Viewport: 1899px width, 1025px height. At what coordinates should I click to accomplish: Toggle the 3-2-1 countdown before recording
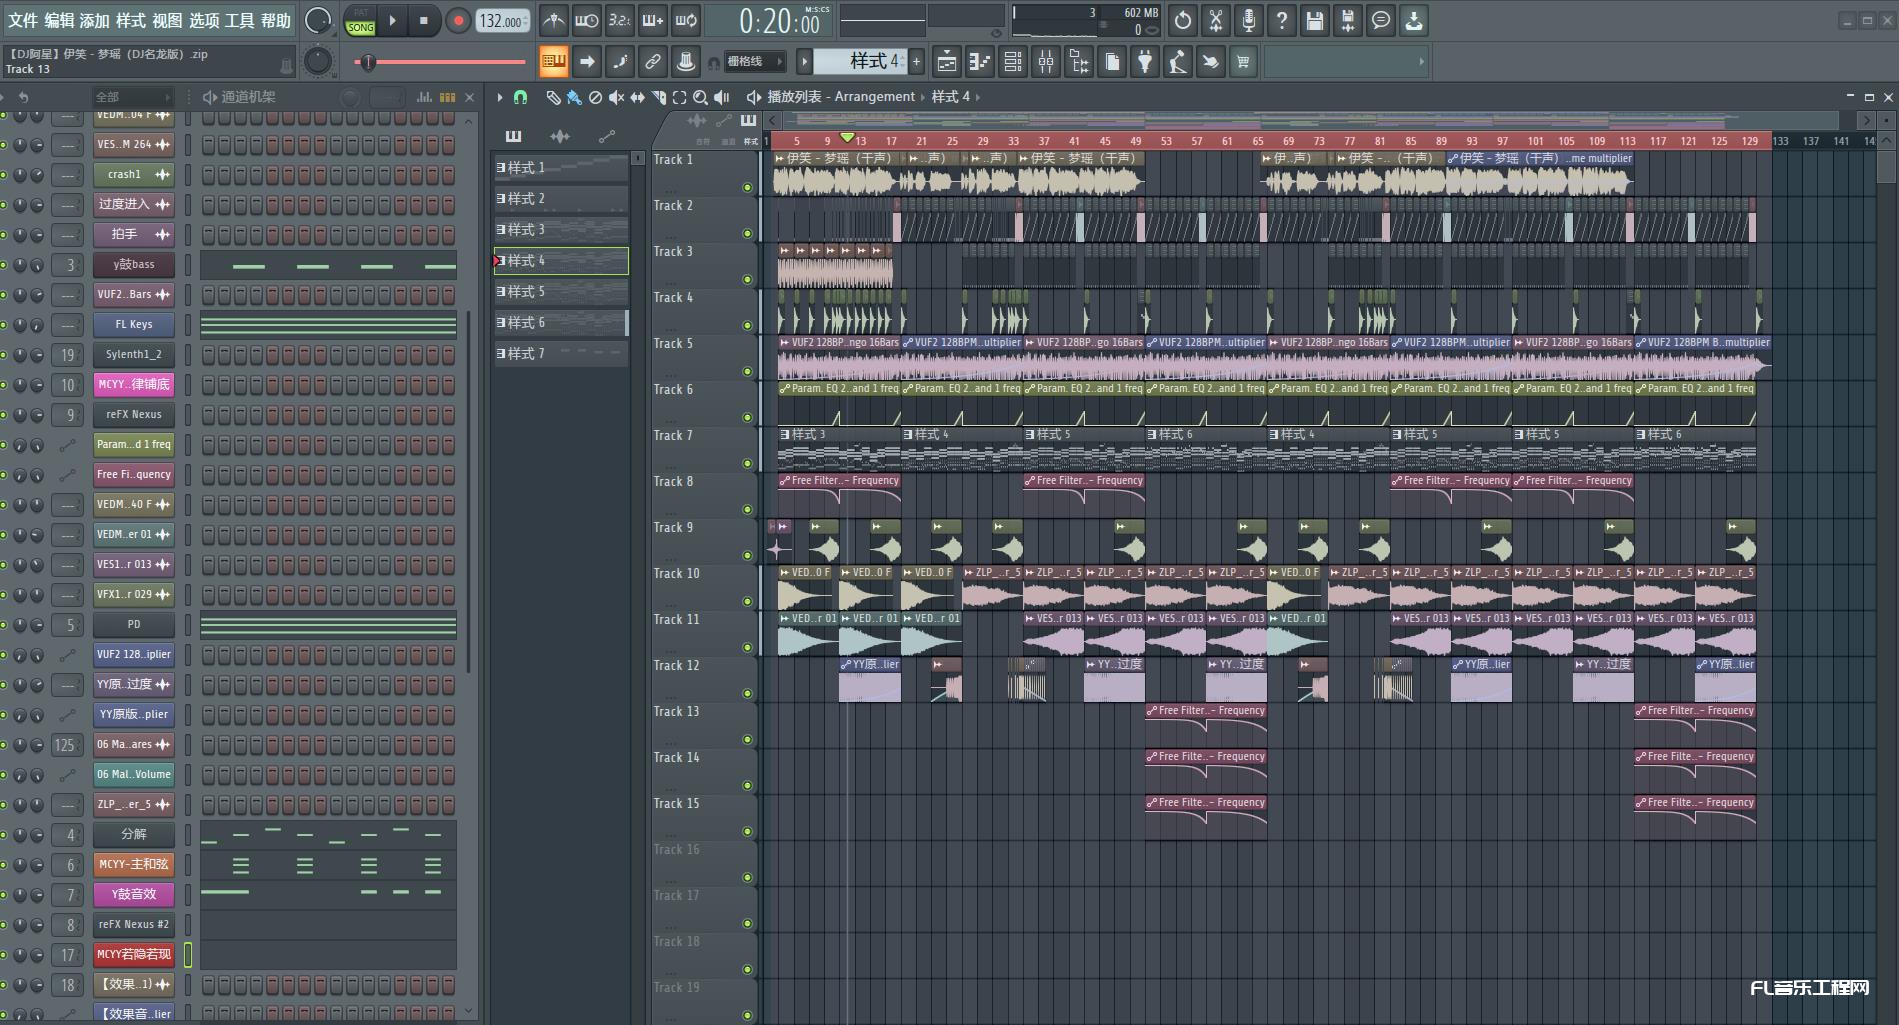click(619, 20)
